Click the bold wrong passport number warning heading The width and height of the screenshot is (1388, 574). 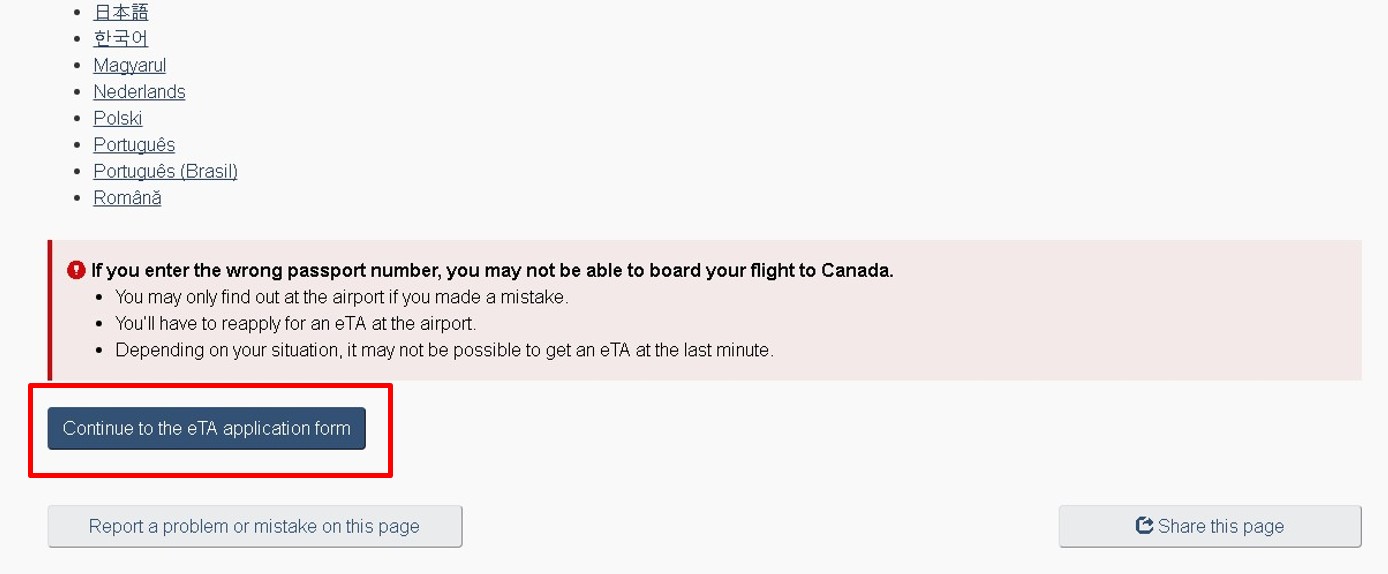tap(492, 270)
